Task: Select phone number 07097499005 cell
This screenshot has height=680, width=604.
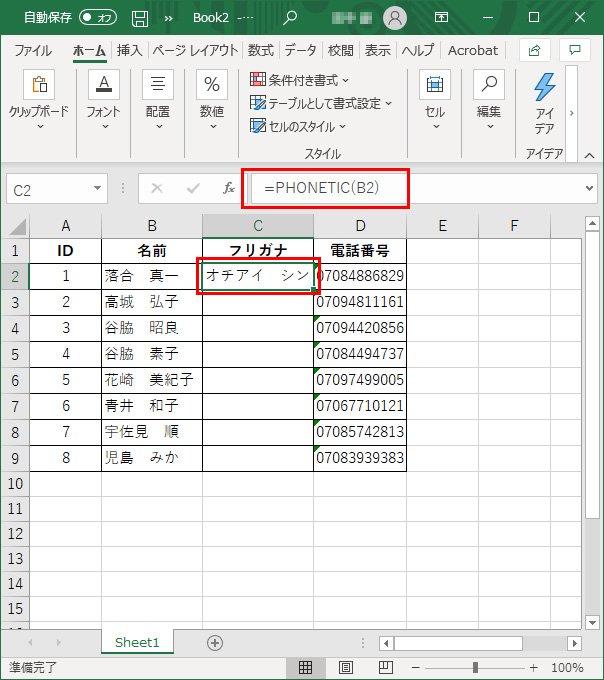Action: [360, 380]
